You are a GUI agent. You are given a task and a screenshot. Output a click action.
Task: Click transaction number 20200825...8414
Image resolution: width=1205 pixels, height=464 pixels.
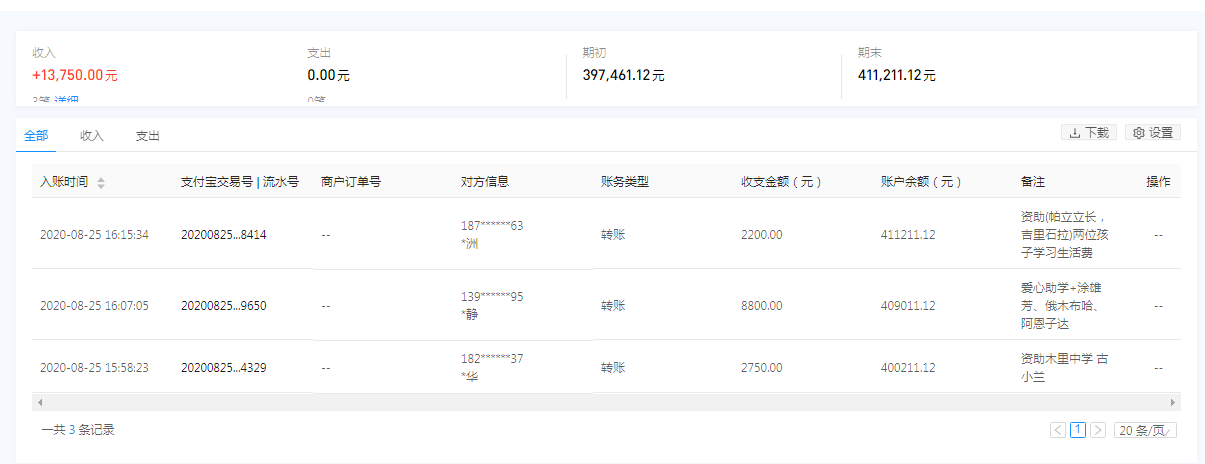pyautogui.click(x=223, y=235)
